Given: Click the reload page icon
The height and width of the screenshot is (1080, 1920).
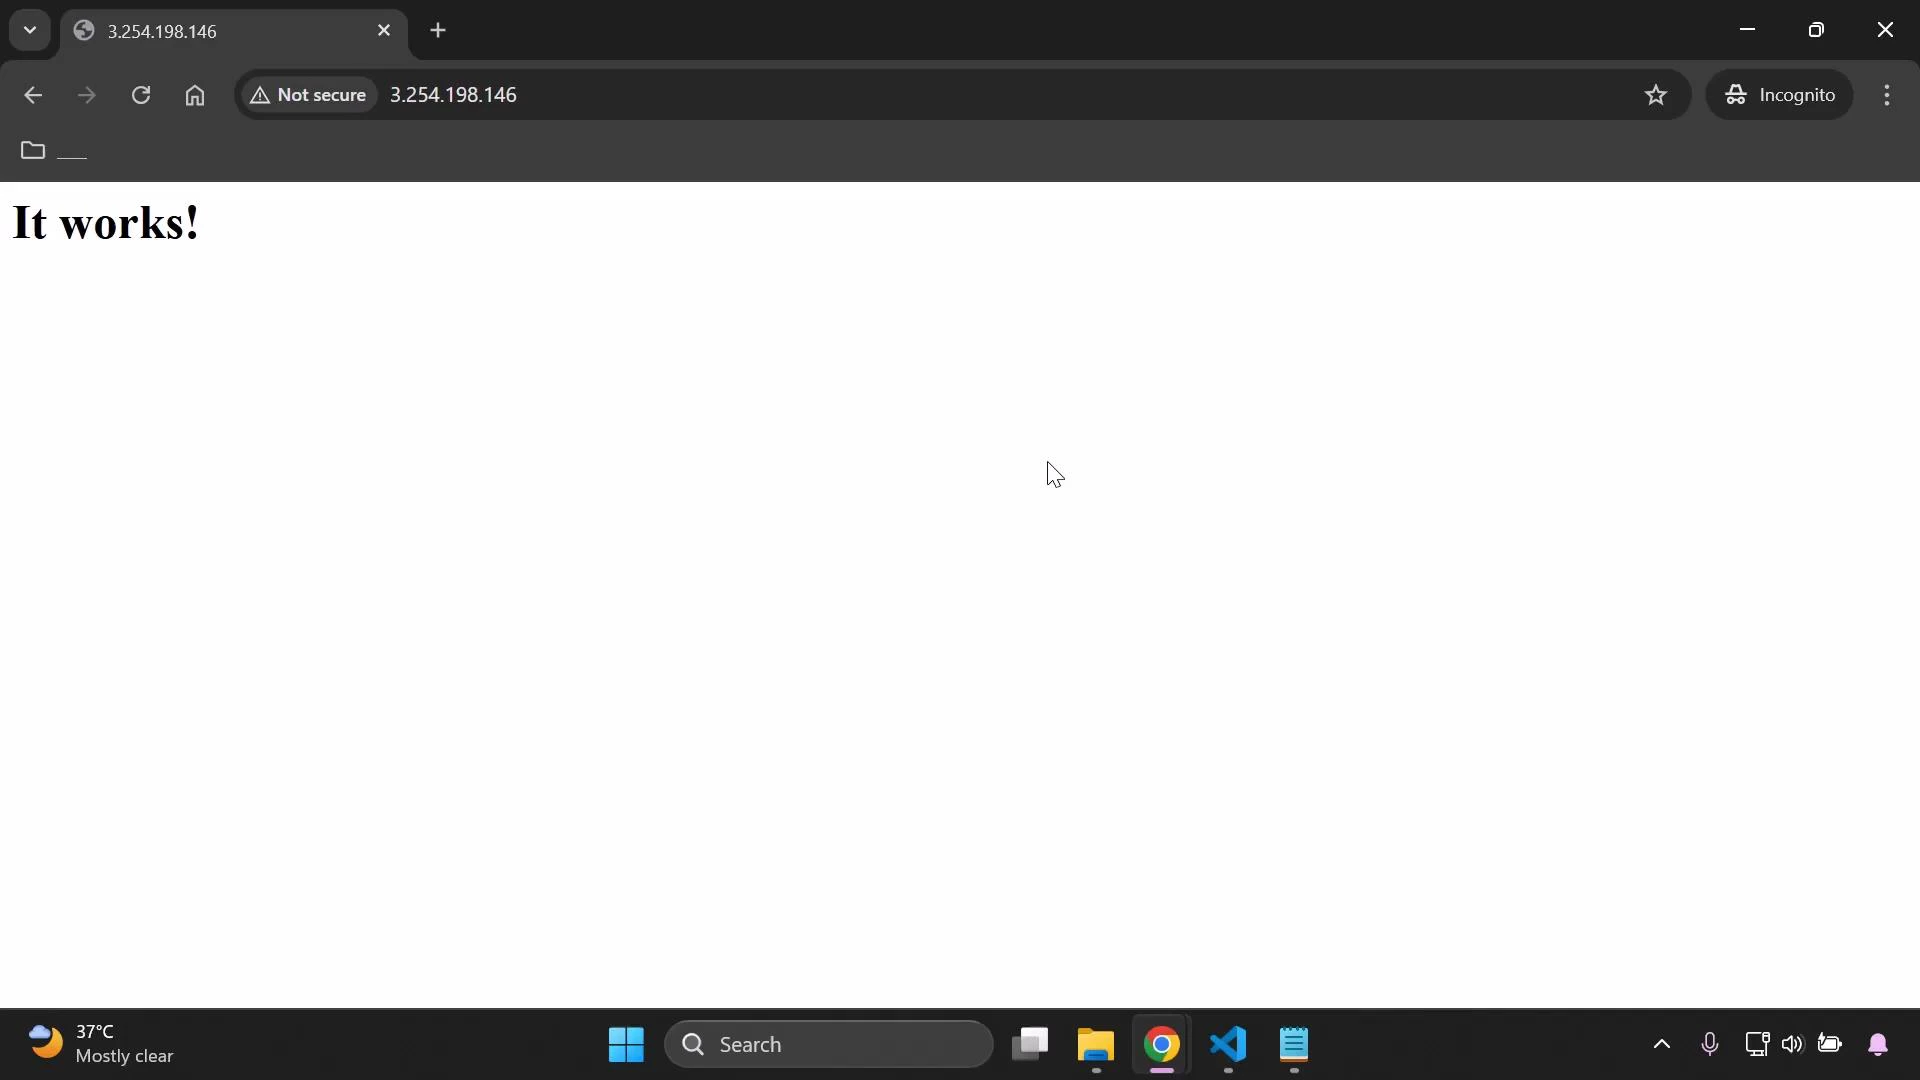Looking at the screenshot, I should tap(141, 95).
